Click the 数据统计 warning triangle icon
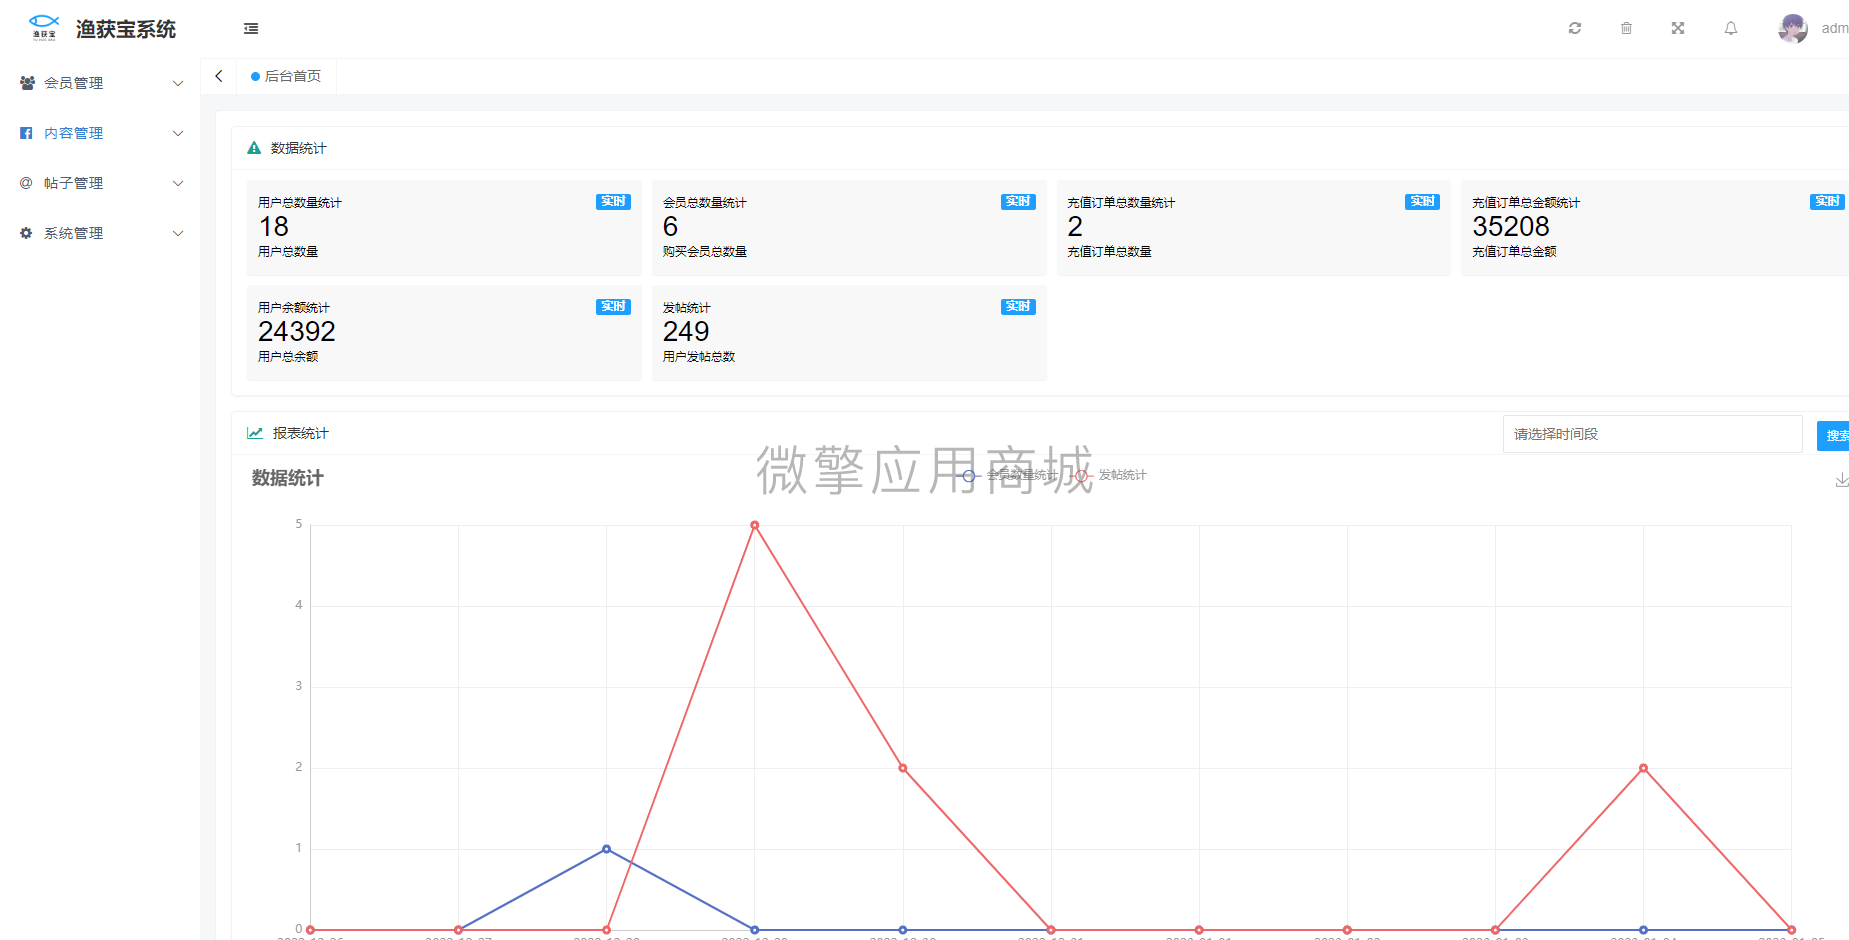The height and width of the screenshot is (940, 1849). pos(254,148)
